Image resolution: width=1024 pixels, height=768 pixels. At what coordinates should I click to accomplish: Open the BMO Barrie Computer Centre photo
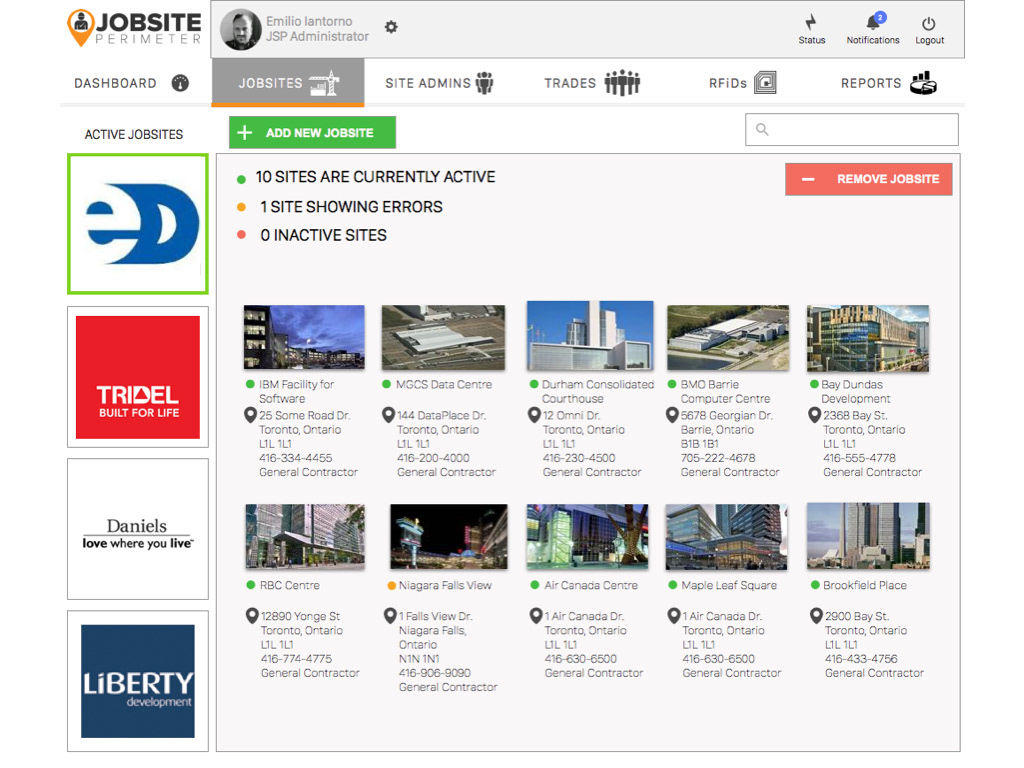[728, 338]
